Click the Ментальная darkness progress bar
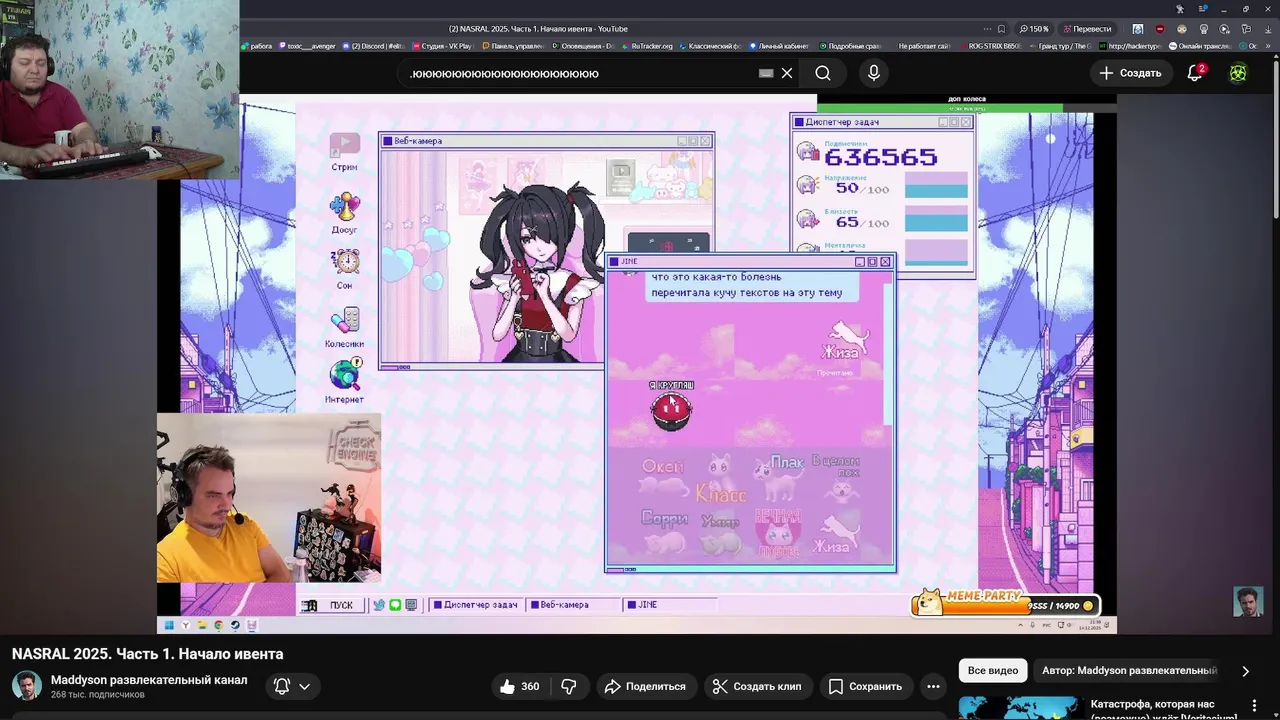Image resolution: width=1280 pixels, height=720 pixels. 936,252
